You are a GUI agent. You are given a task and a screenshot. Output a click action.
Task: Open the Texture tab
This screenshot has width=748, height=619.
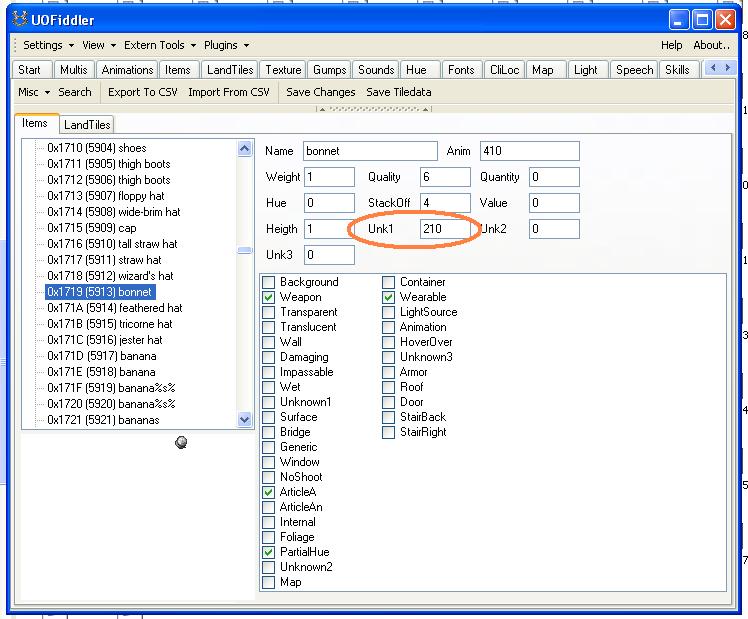click(283, 70)
